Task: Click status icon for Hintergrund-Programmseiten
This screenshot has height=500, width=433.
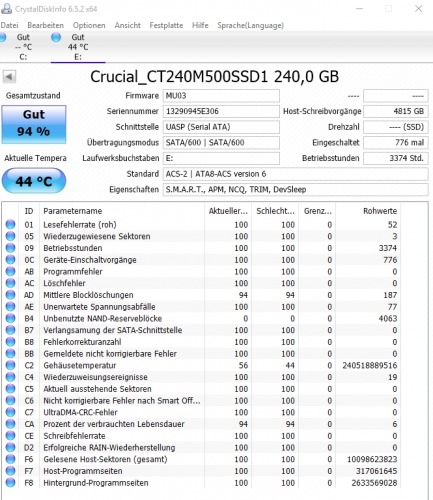Action: 11,482
